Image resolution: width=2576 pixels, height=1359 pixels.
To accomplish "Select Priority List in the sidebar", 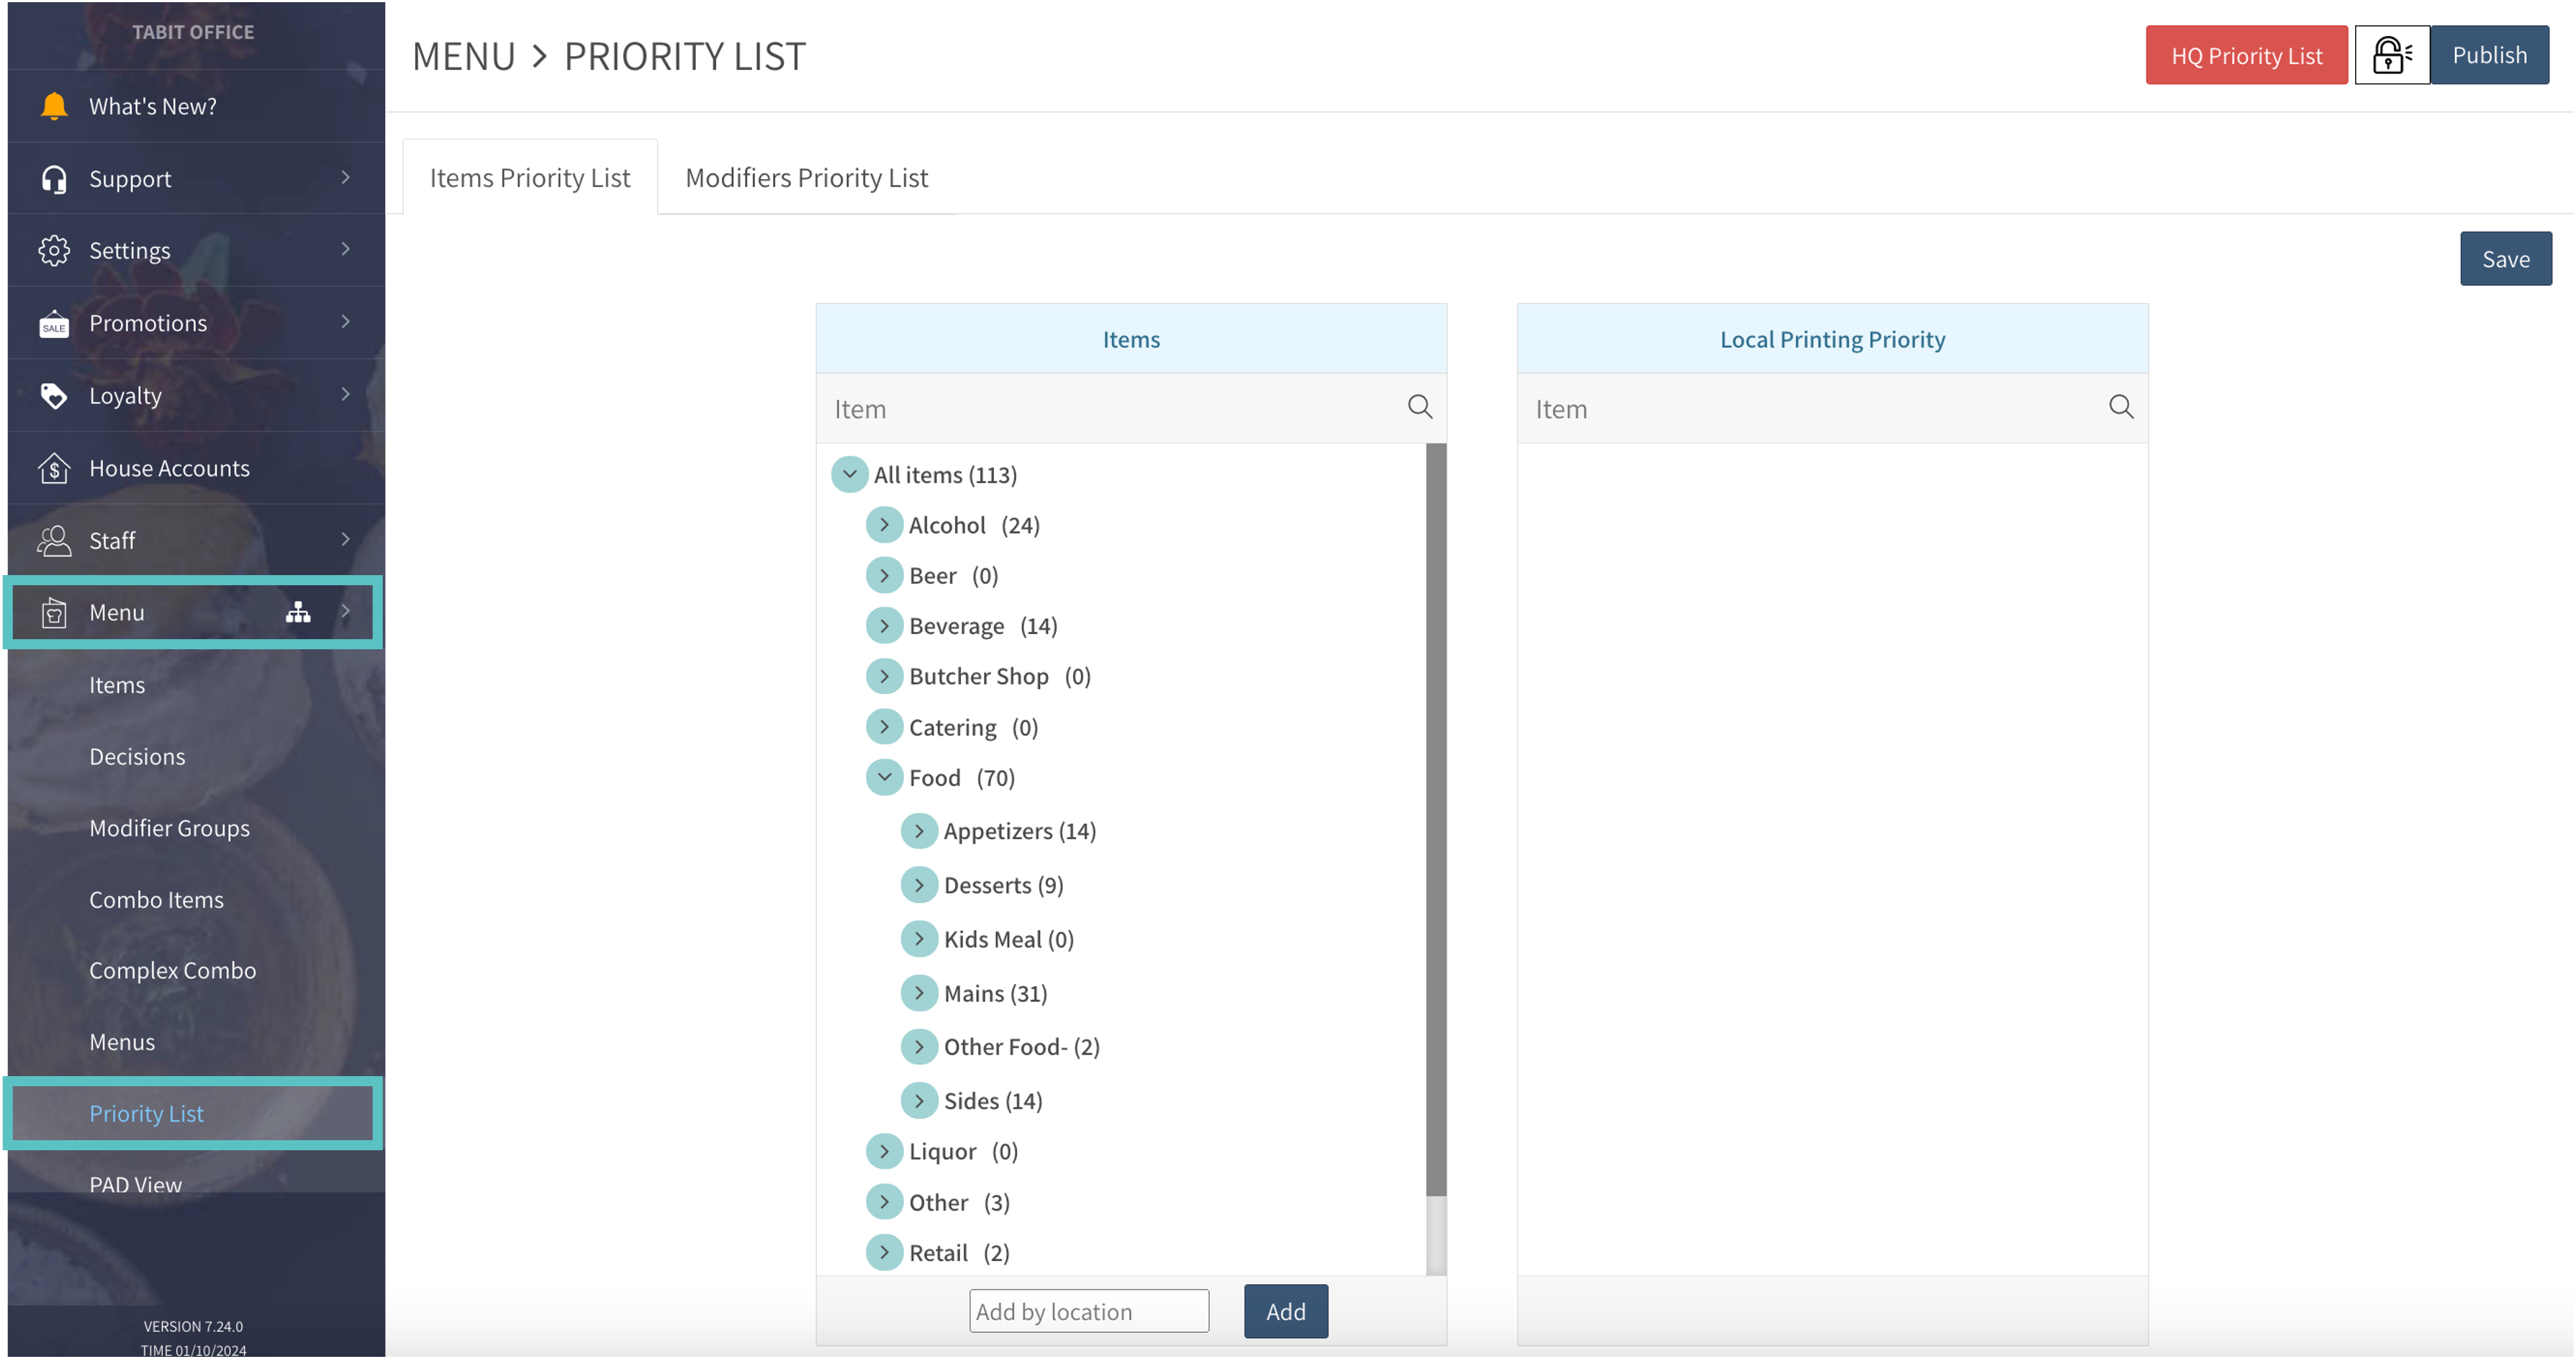I will 193,1113.
